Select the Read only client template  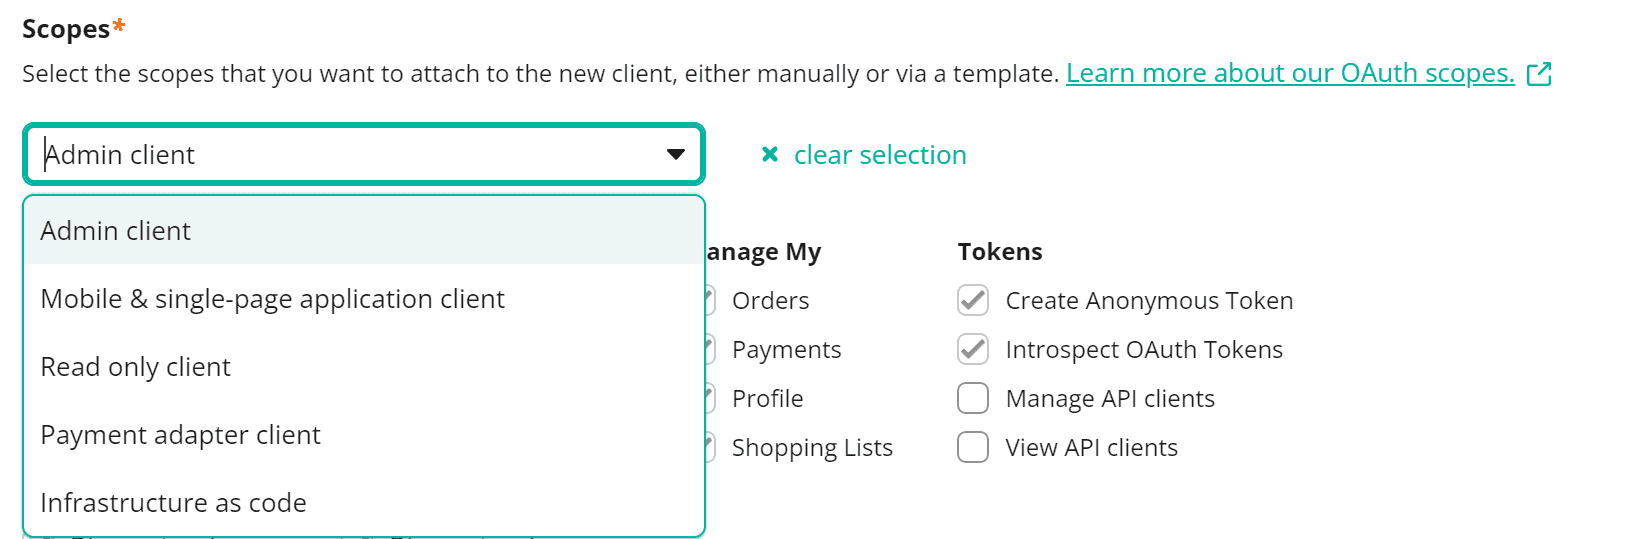(x=135, y=367)
